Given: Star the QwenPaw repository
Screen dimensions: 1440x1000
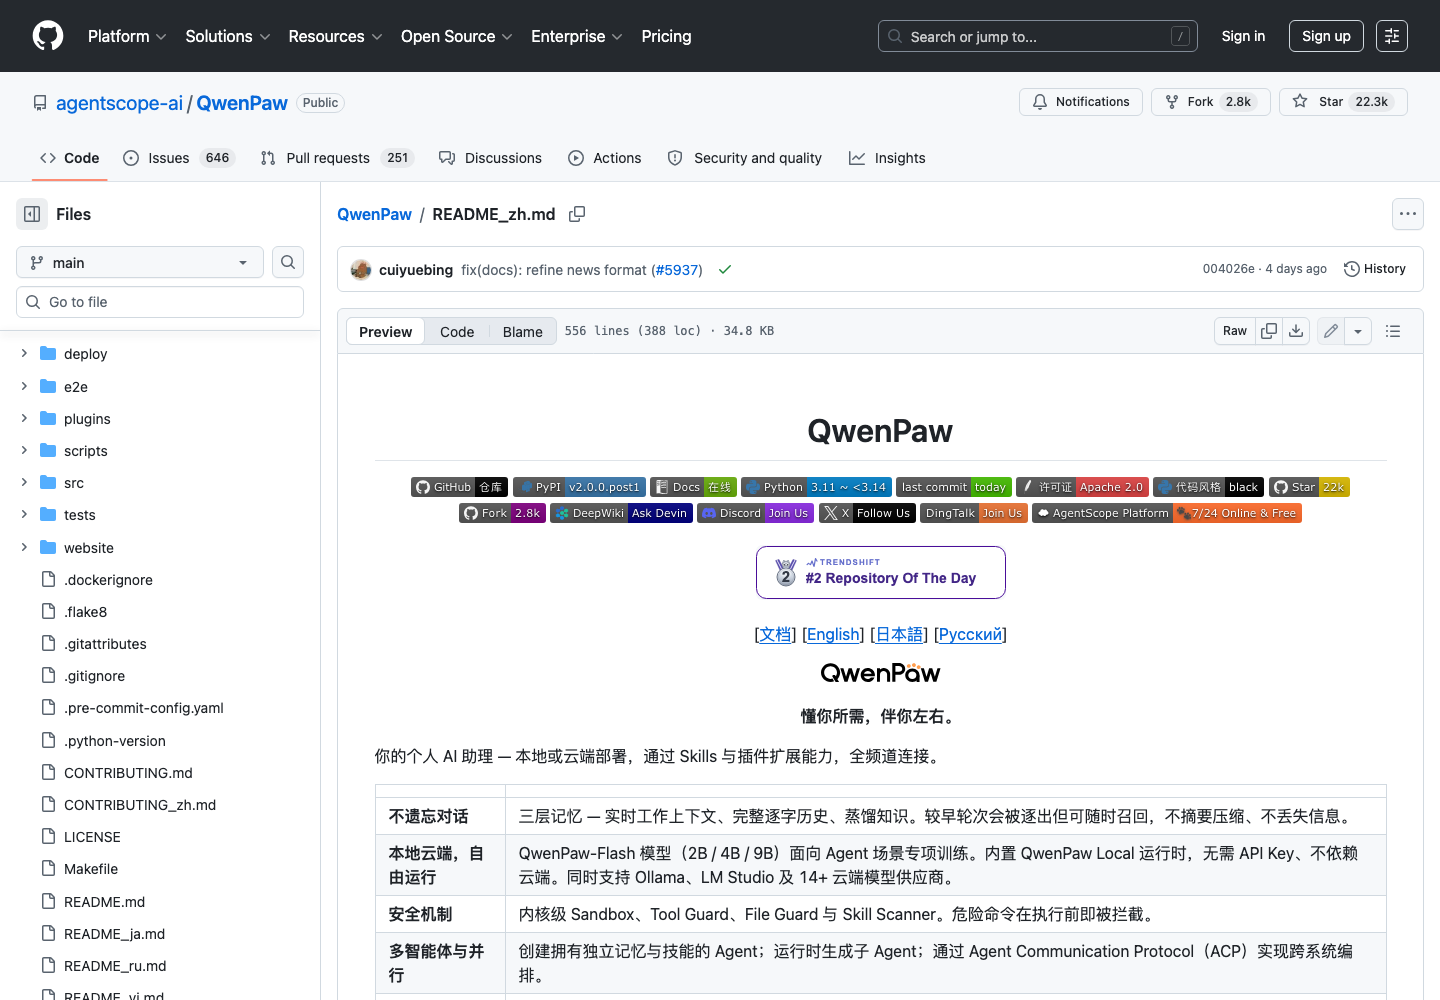Looking at the screenshot, I should click(x=1343, y=102).
